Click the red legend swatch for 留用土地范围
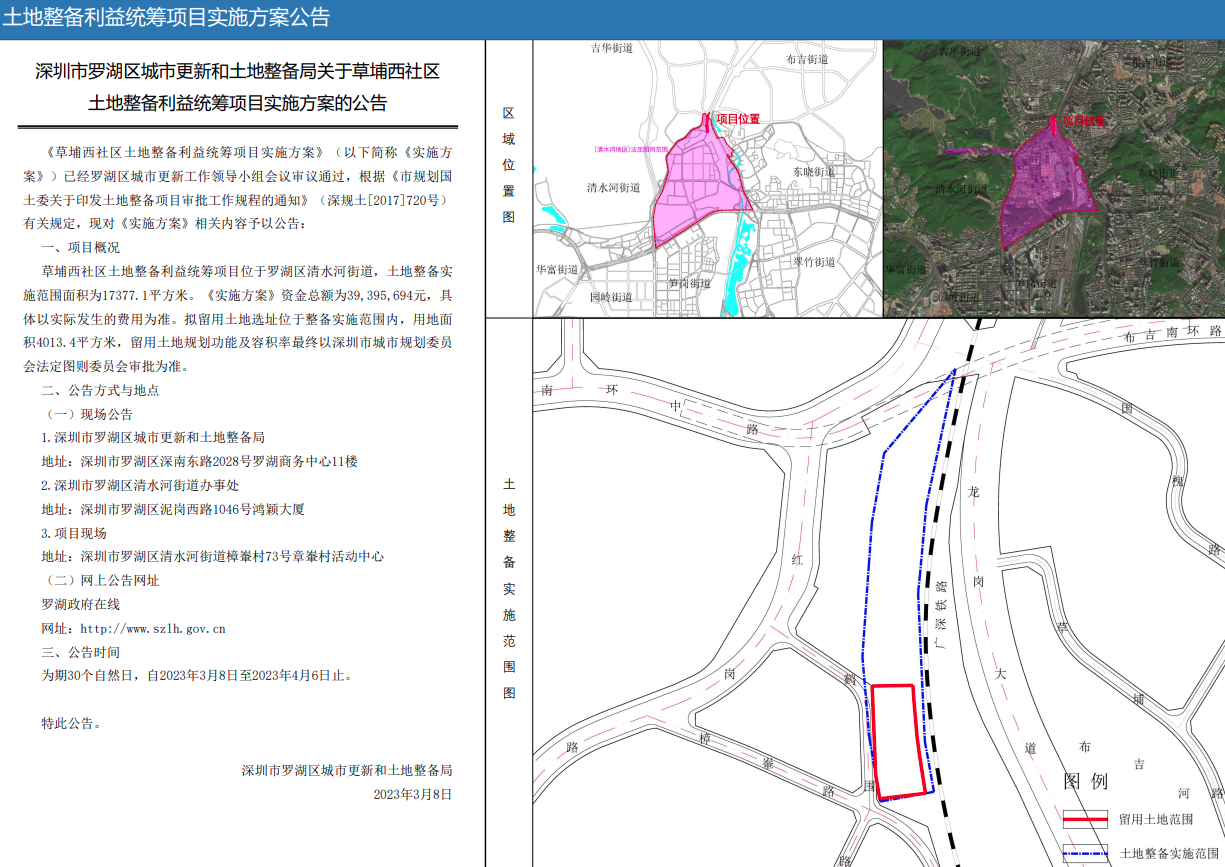The height and width of the screenshot is (867, 1225). [1086, 819]
